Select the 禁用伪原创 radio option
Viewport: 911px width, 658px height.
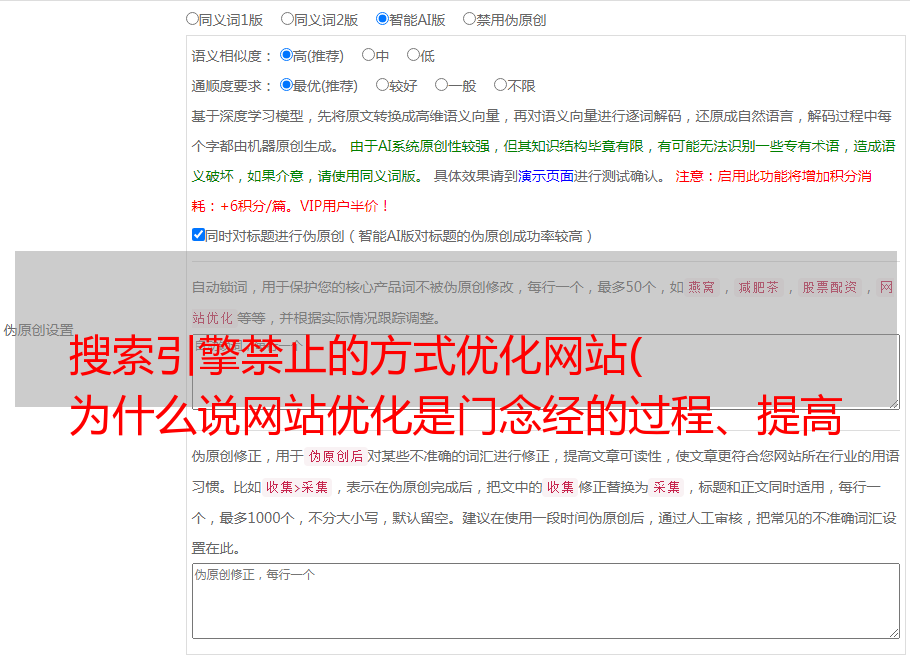coord(469,19)
